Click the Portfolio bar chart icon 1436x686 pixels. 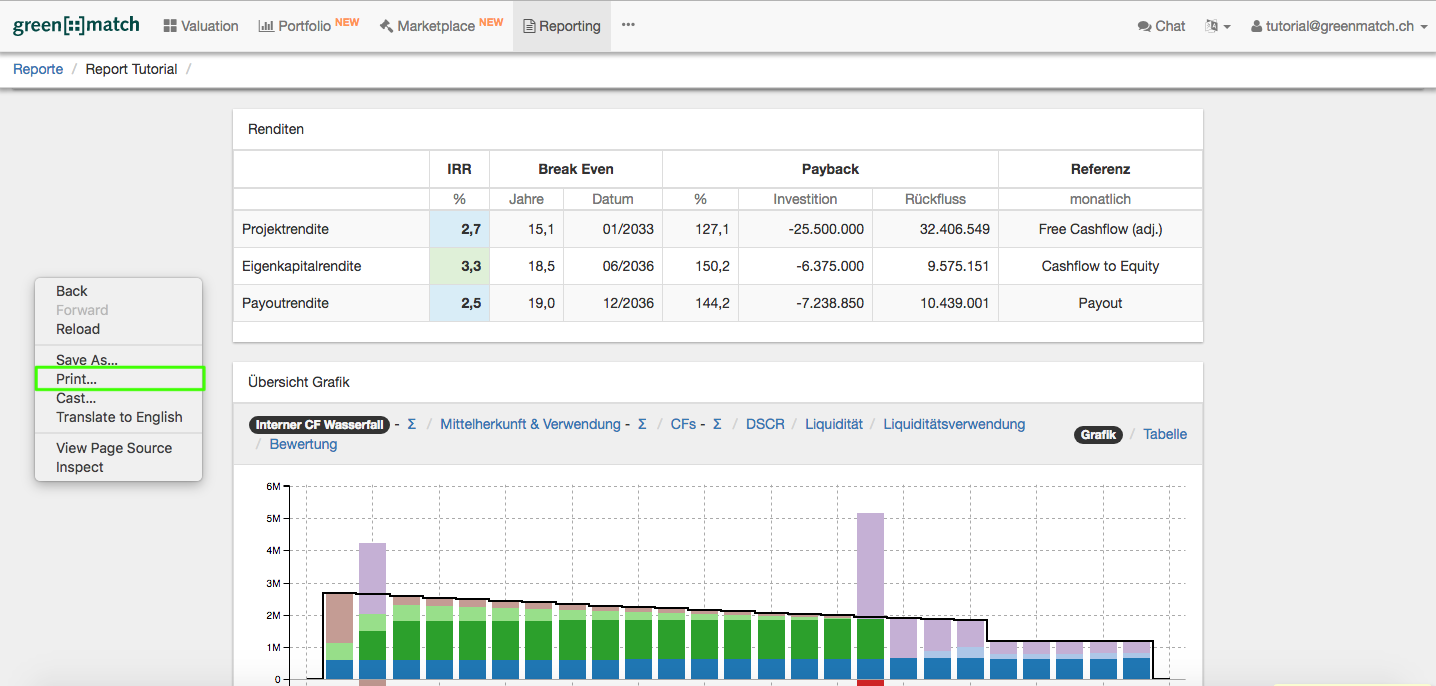pyautogui.click(x=266, y=26)
